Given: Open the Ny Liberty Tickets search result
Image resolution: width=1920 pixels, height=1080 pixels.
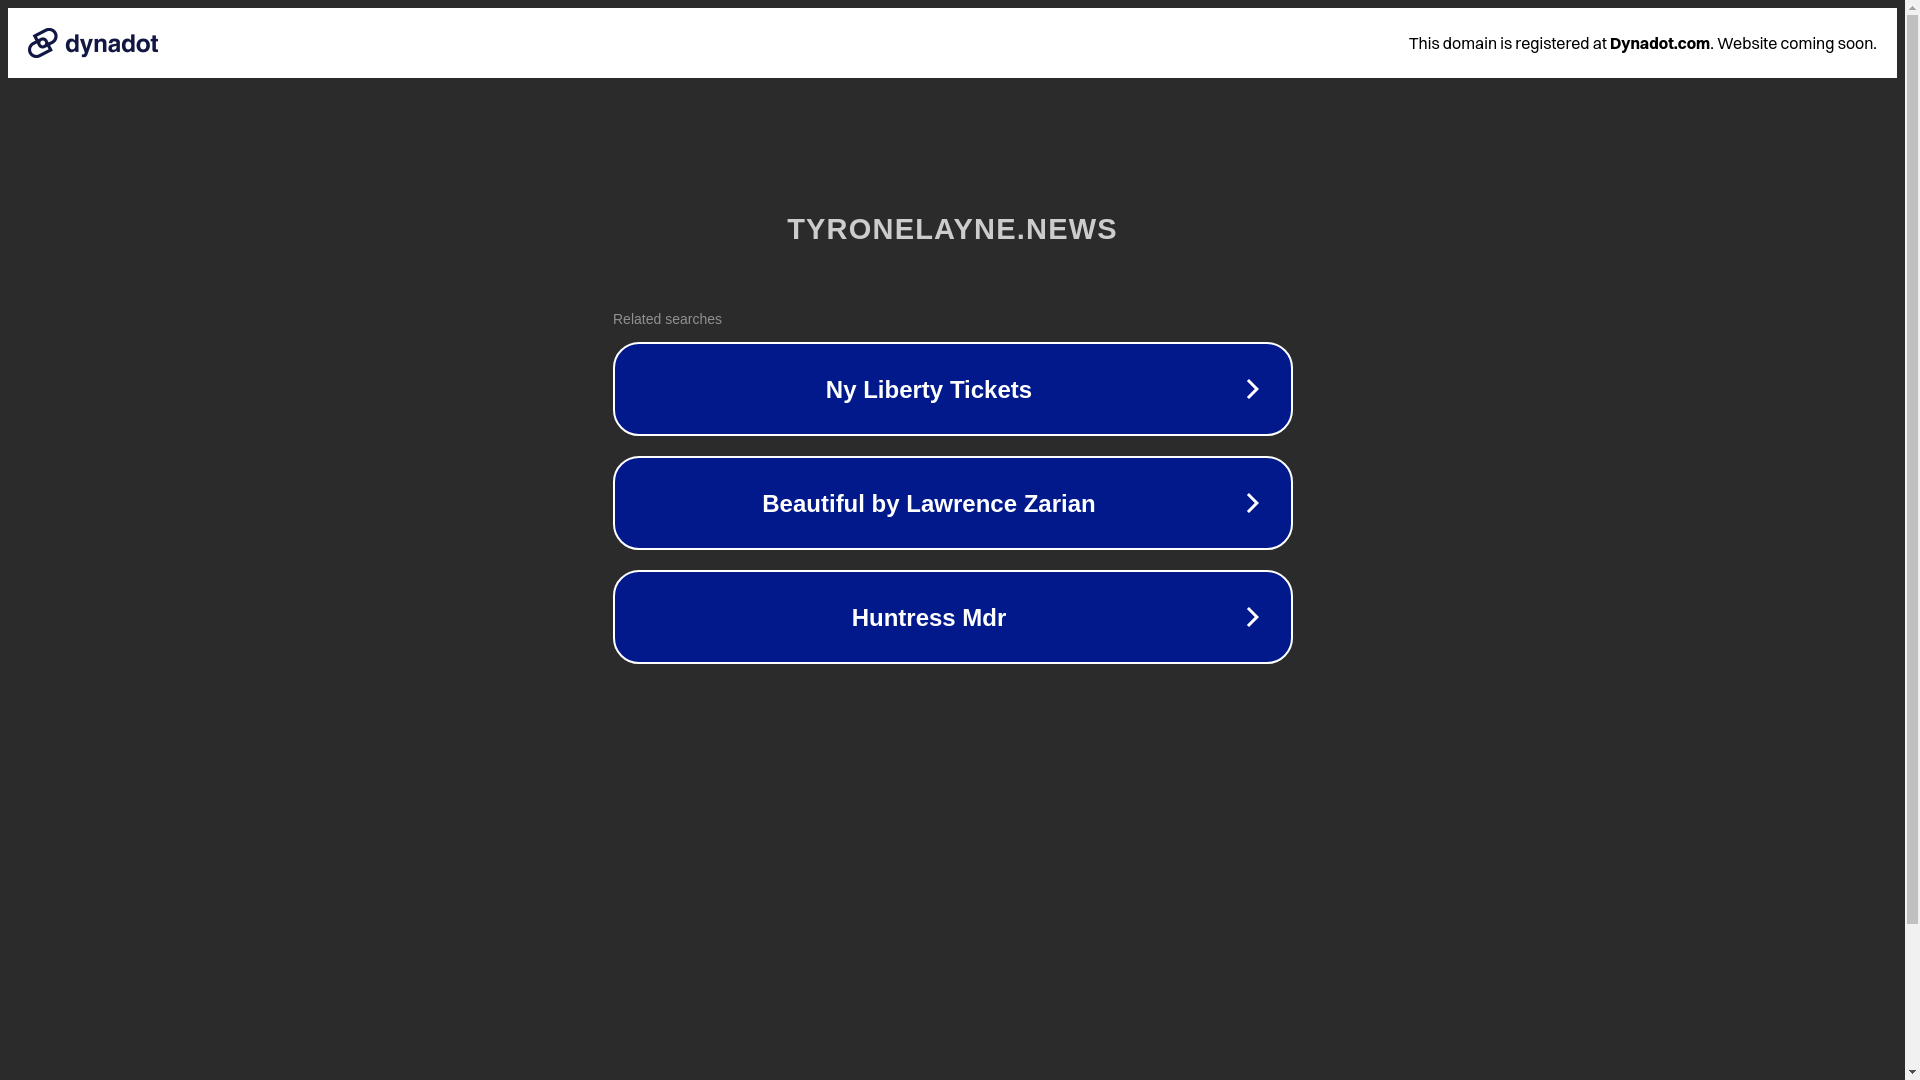Looking at the screenshot, I should coord(952,389).
